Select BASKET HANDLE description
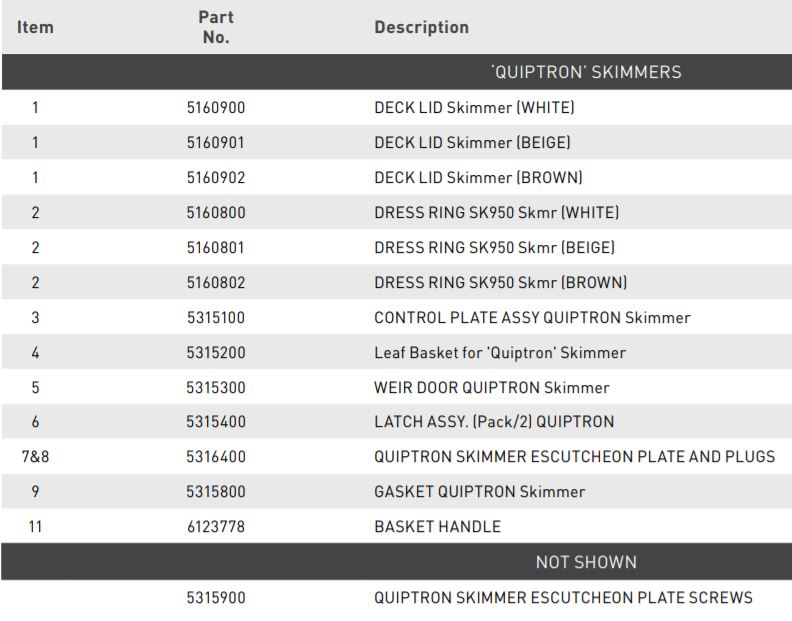 (437, 527)
